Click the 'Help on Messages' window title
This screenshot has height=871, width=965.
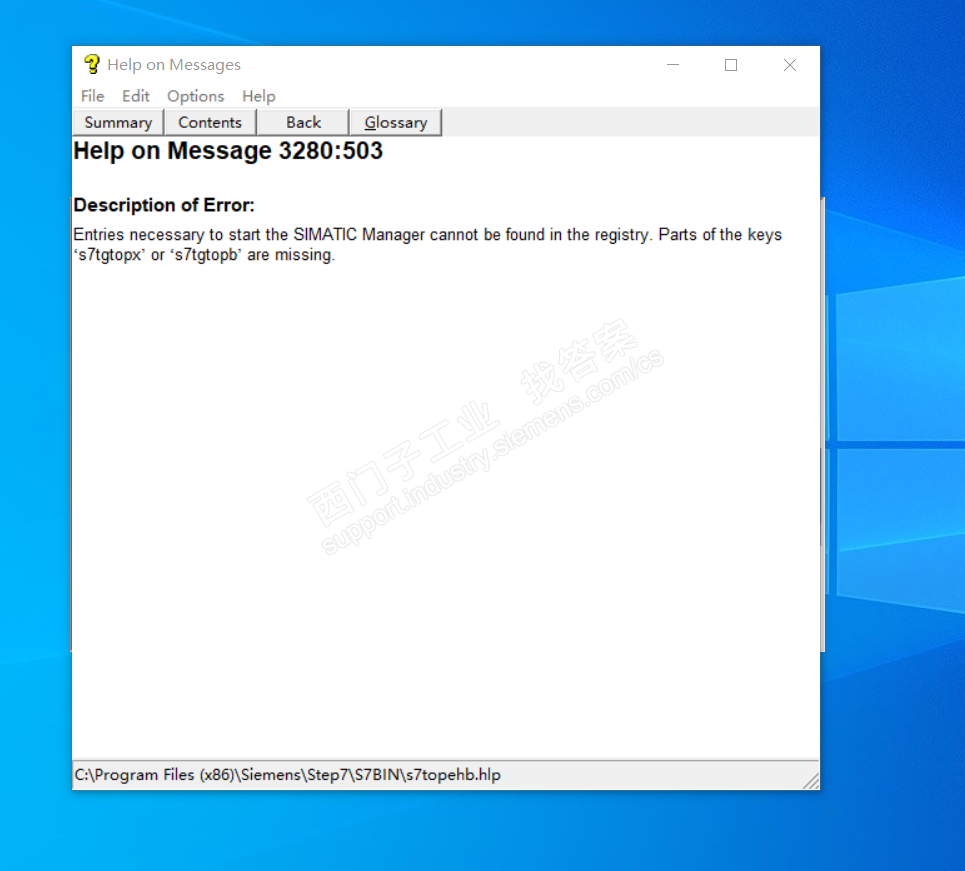point(174,65)
